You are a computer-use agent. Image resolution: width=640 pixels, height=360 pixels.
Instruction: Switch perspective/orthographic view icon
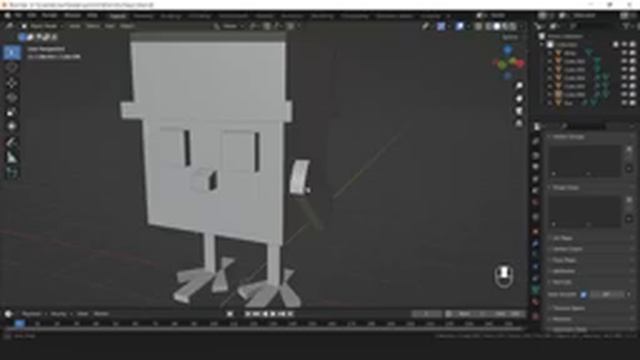519,123
